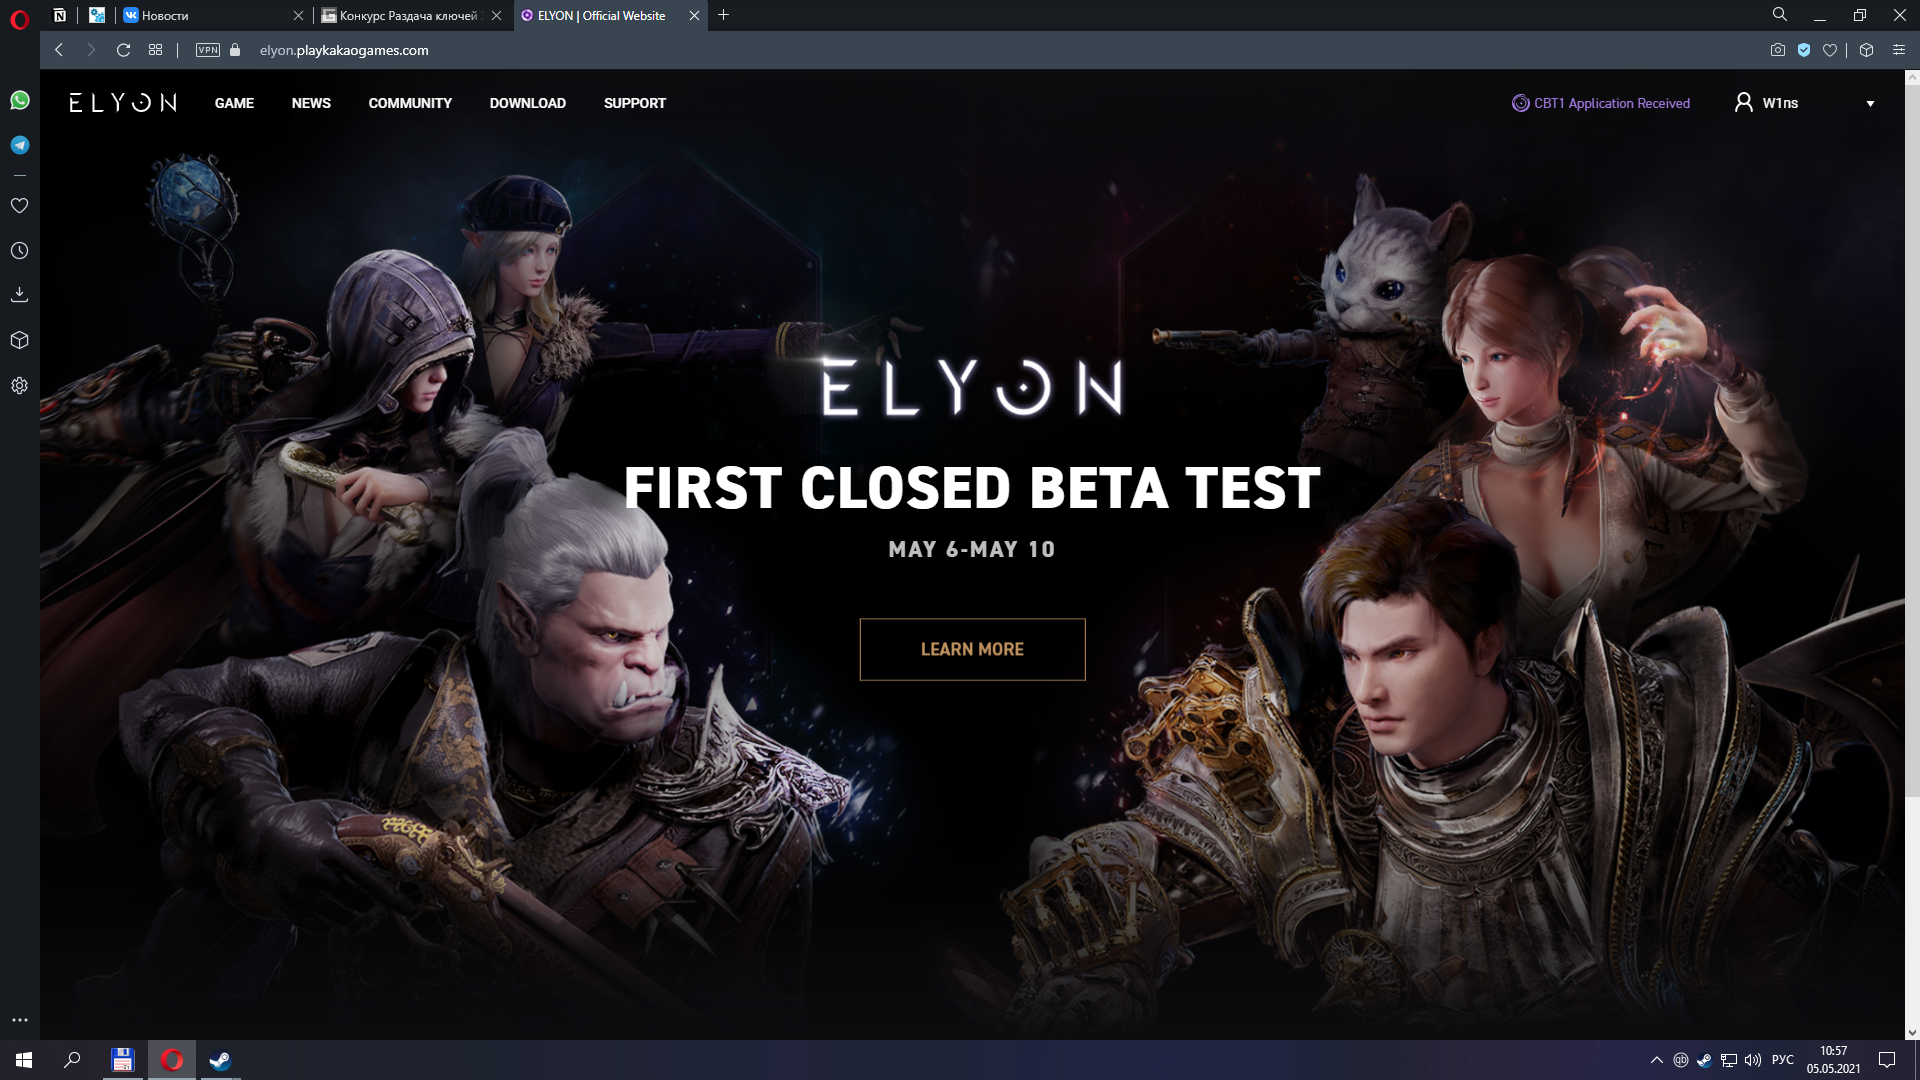Show hidden system tray icons

(x=1657, y=1060)
